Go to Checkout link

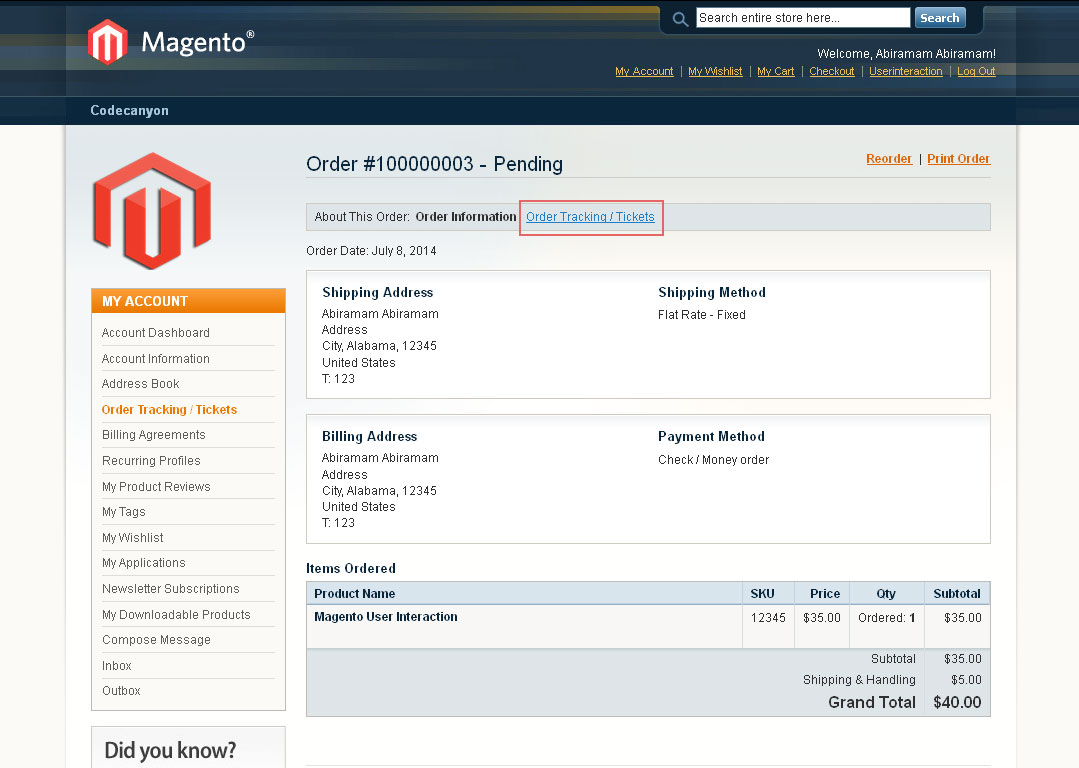(x=831, y=71)
